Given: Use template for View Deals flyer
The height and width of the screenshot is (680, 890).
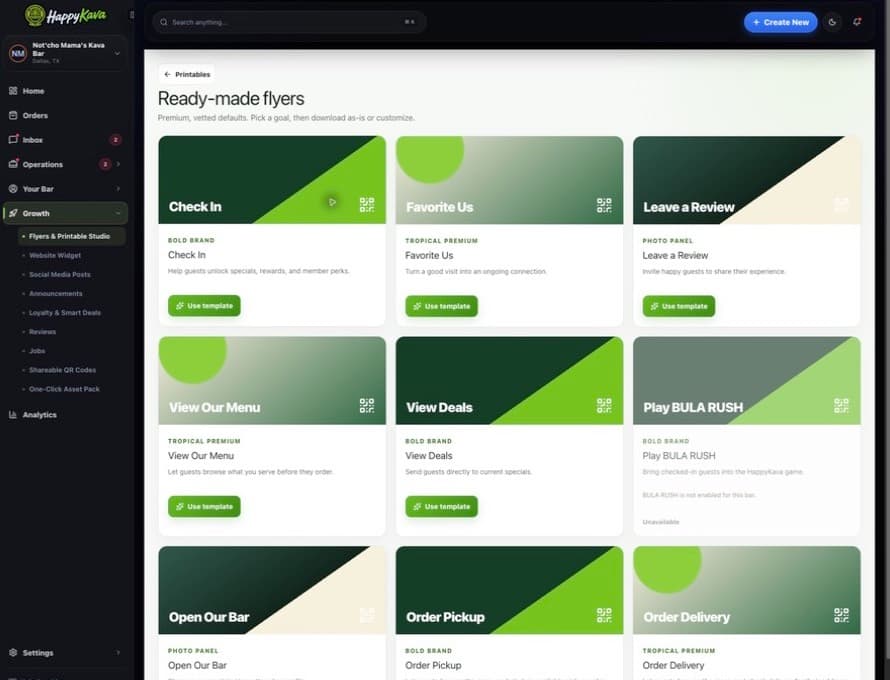Looking at the screenshot, I should click(x=442, y=507).
